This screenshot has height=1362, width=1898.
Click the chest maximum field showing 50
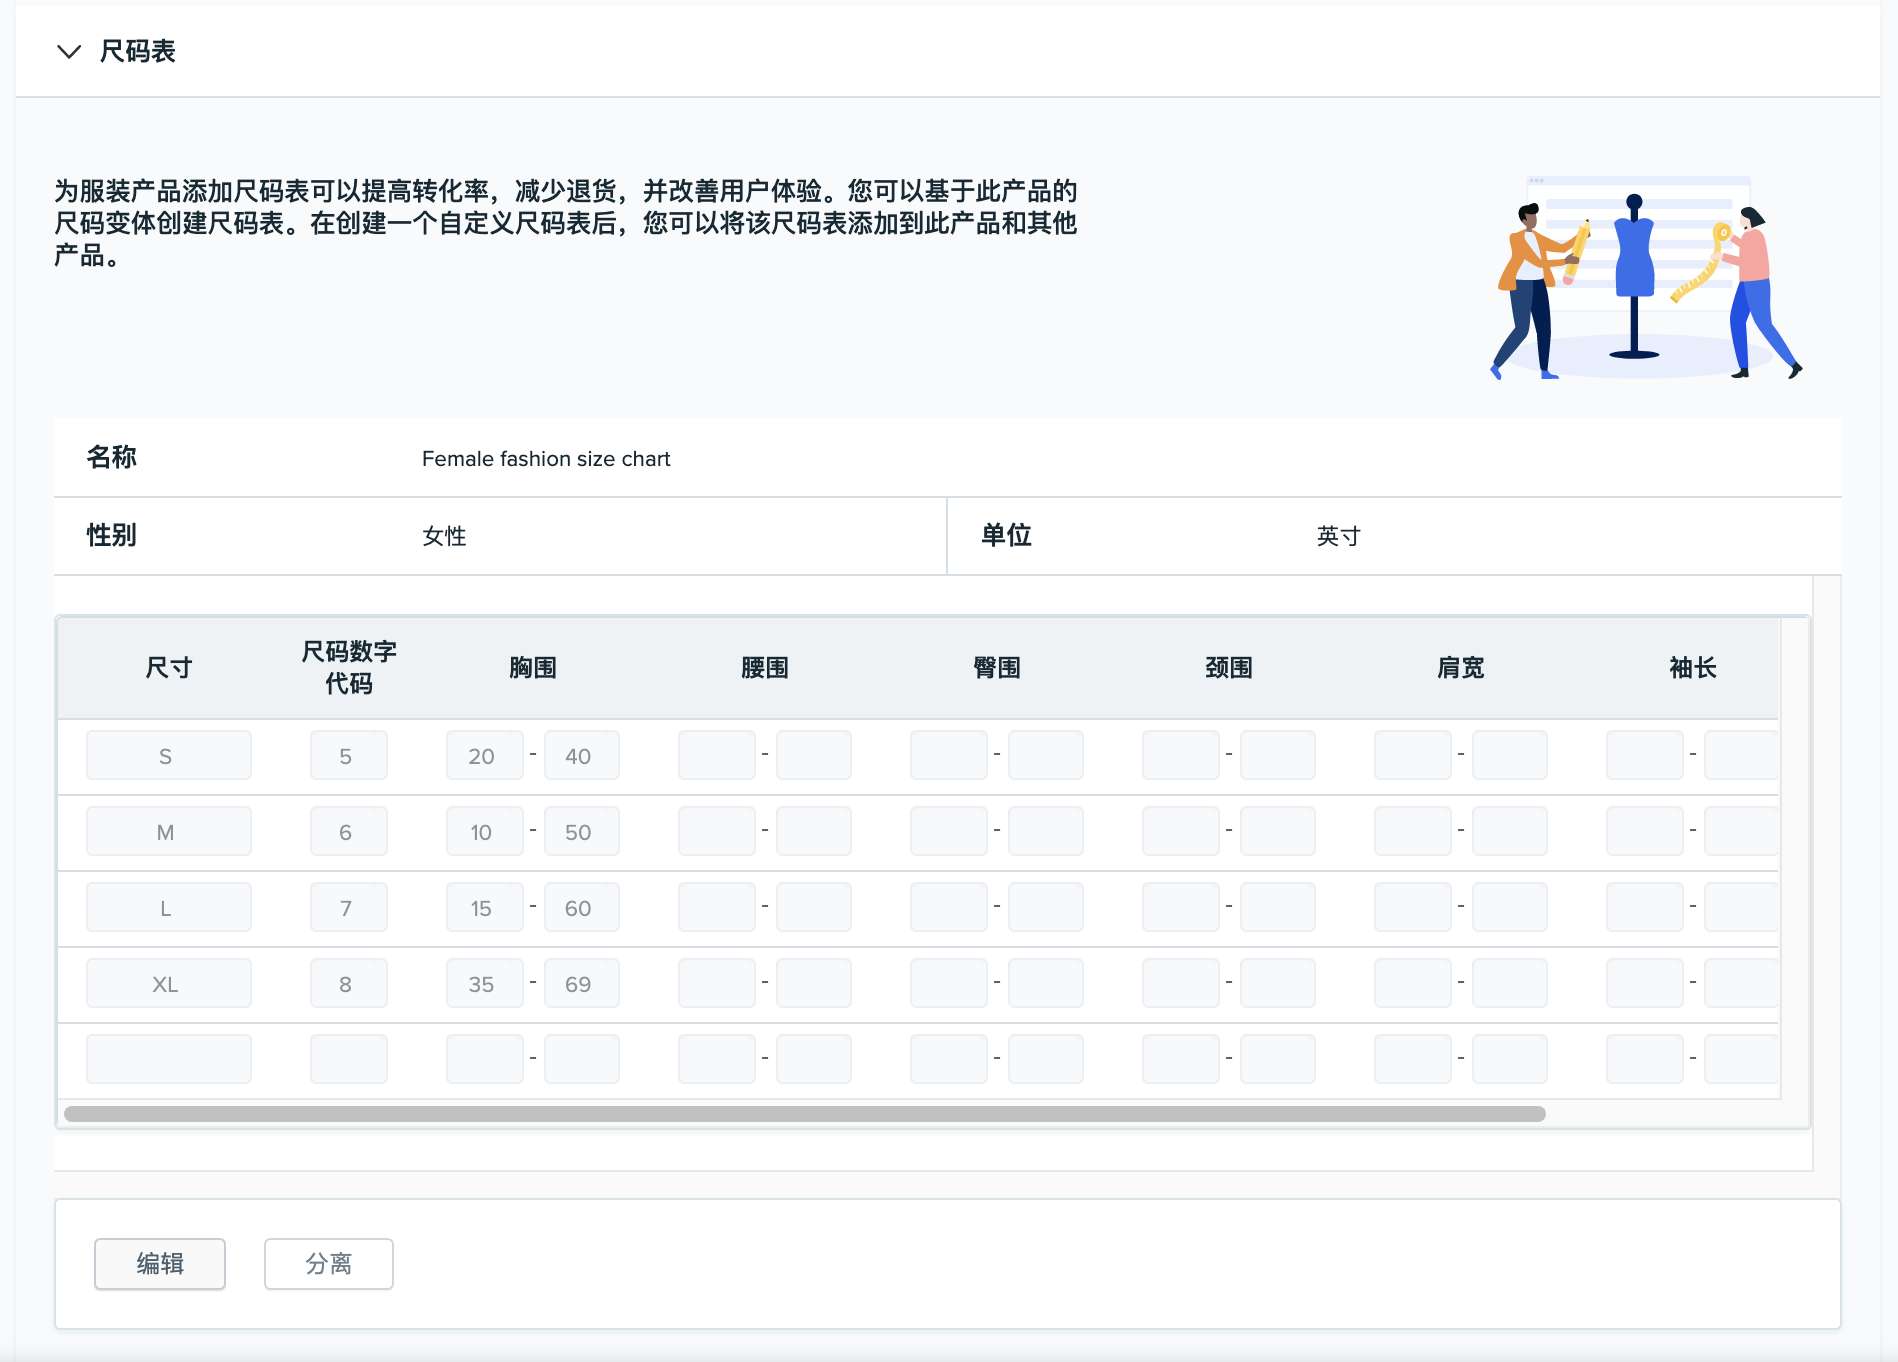pyautogui.click(x=582, y=831)
